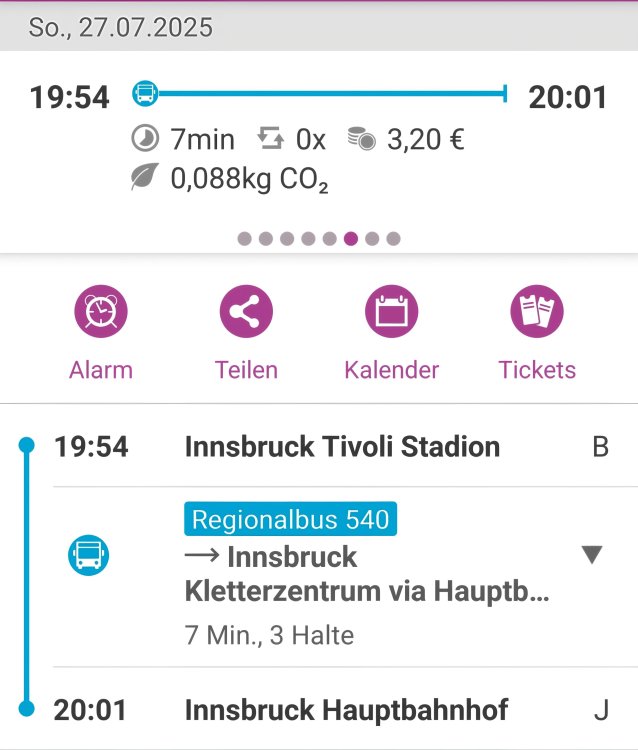Open the Innsbruck Hauptbahnhof stop
This screenshot has width=638, height=750.
(346, 711)
